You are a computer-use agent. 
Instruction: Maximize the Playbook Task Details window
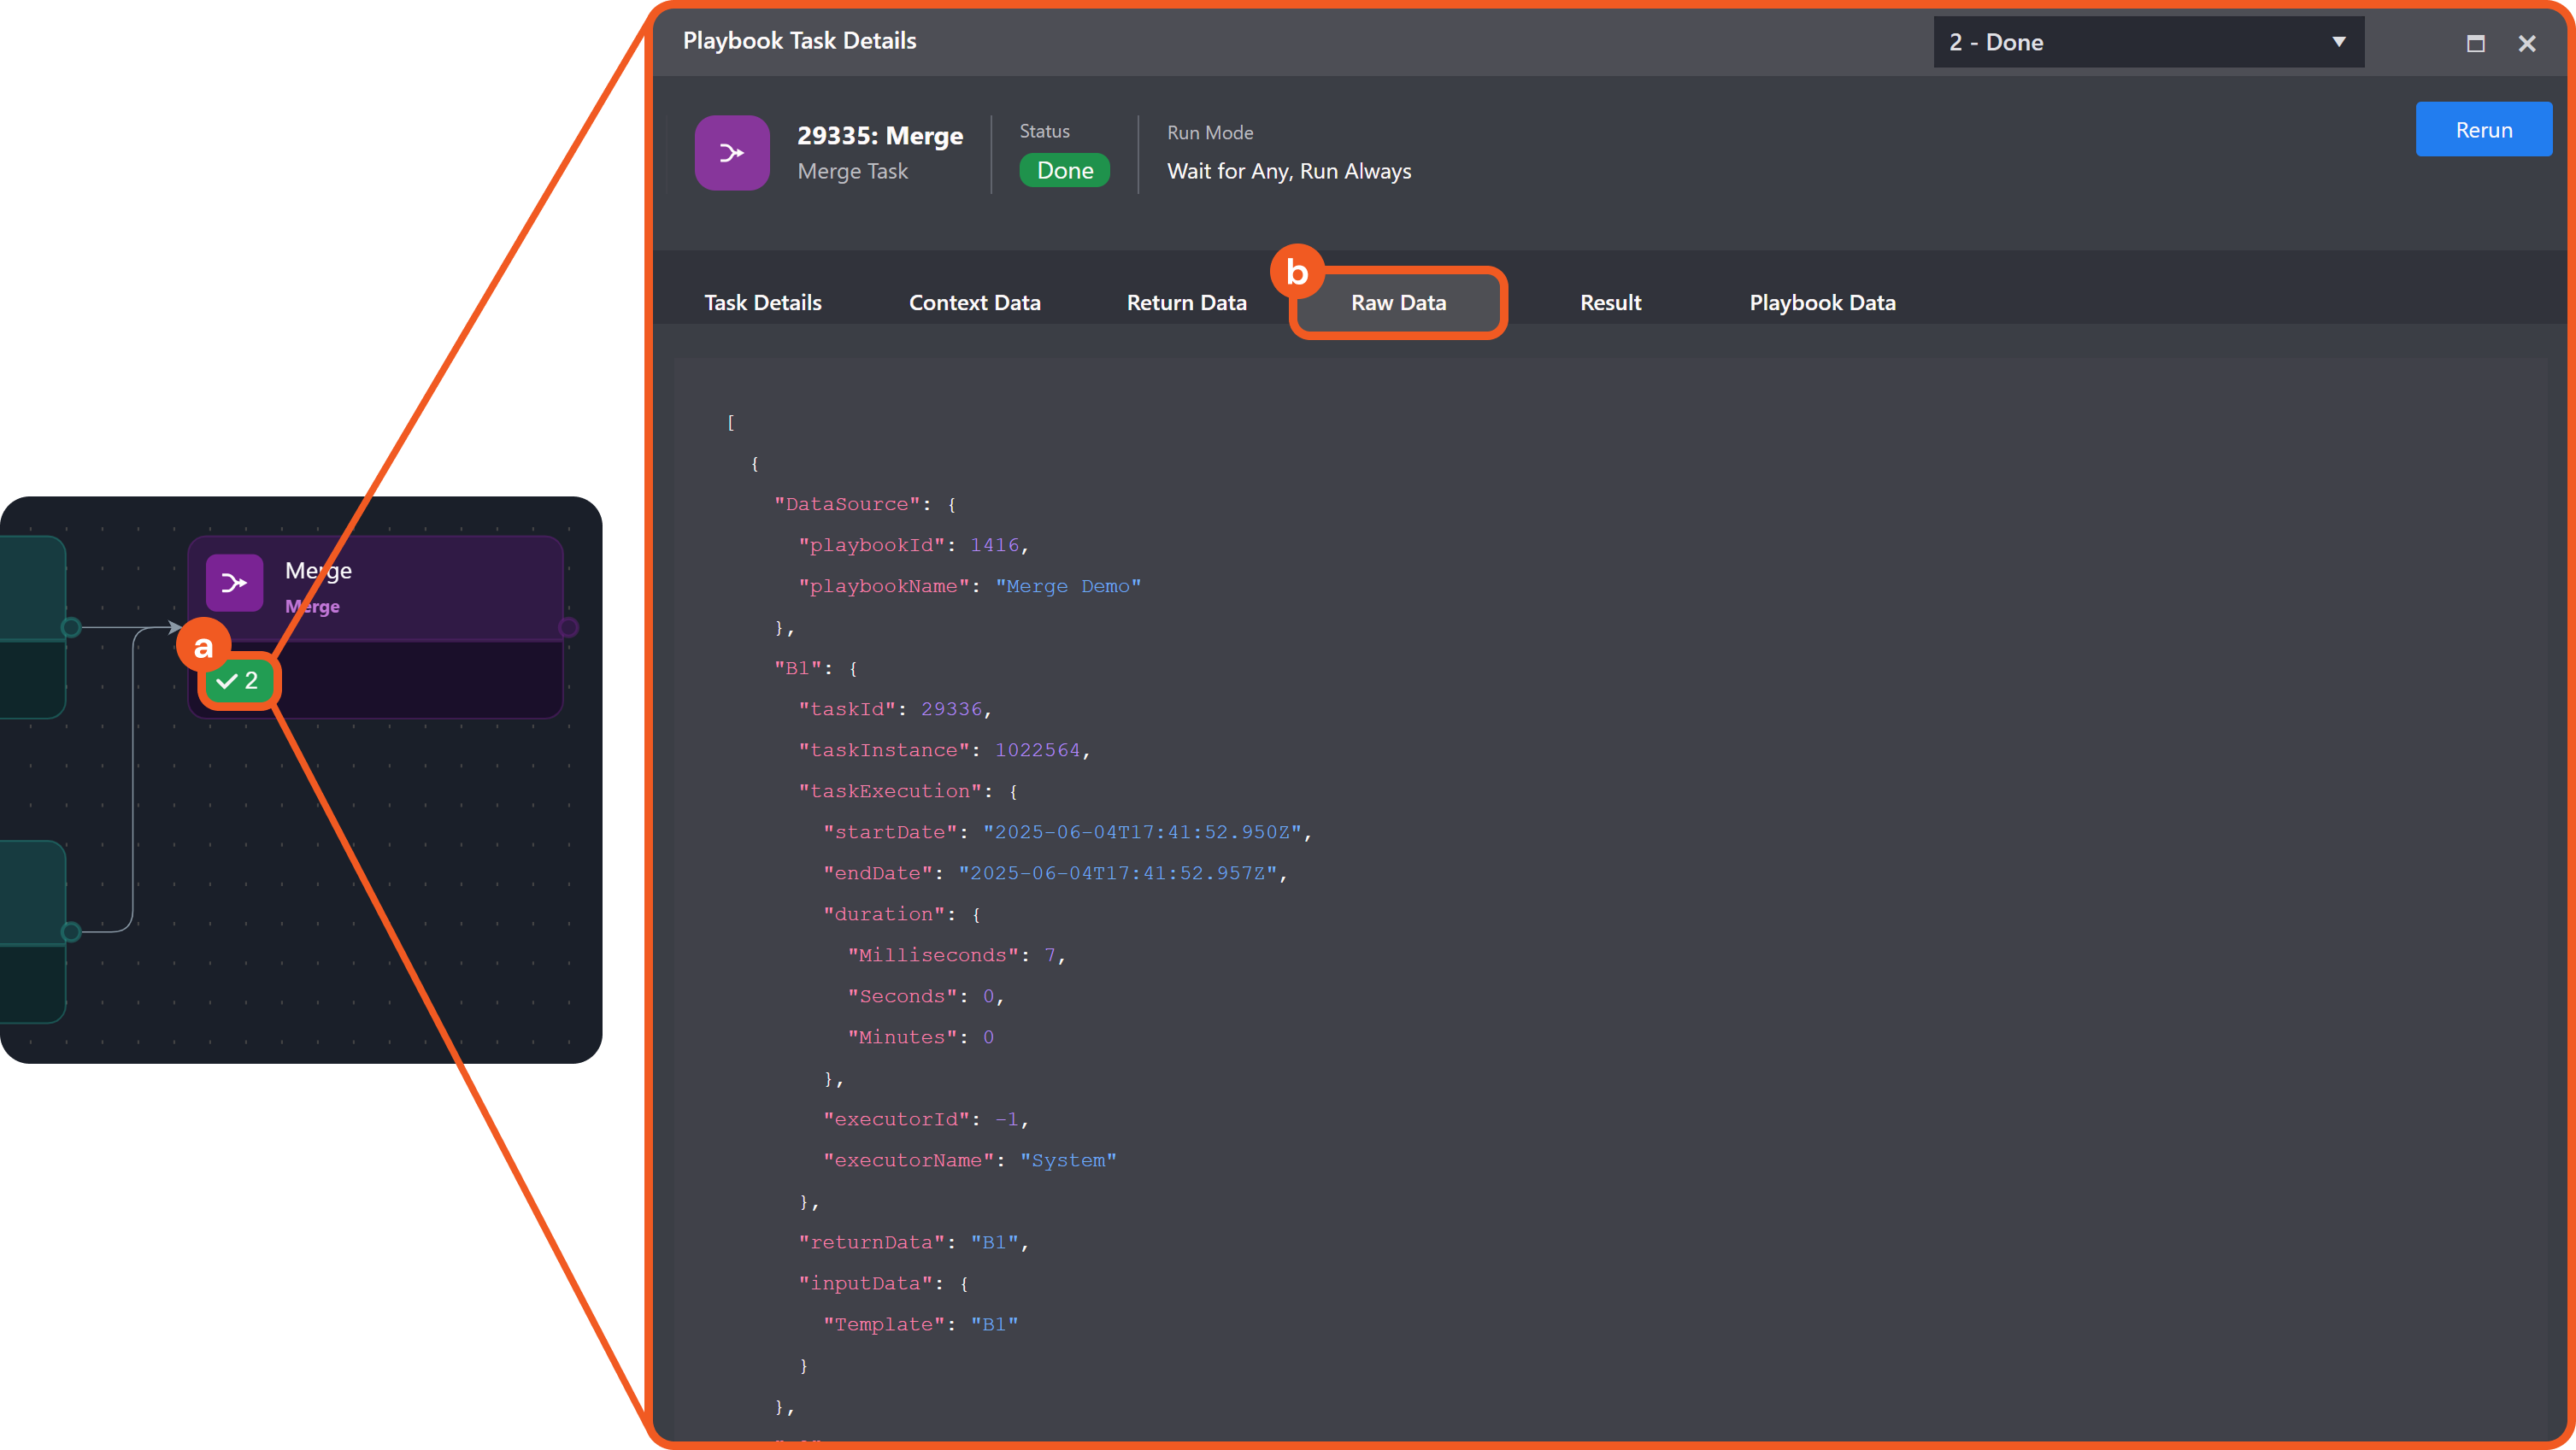2475,43
